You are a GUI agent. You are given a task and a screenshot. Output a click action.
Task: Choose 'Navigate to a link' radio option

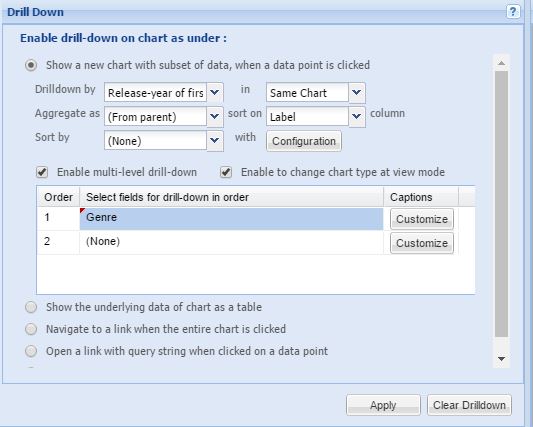pos(31,329)
